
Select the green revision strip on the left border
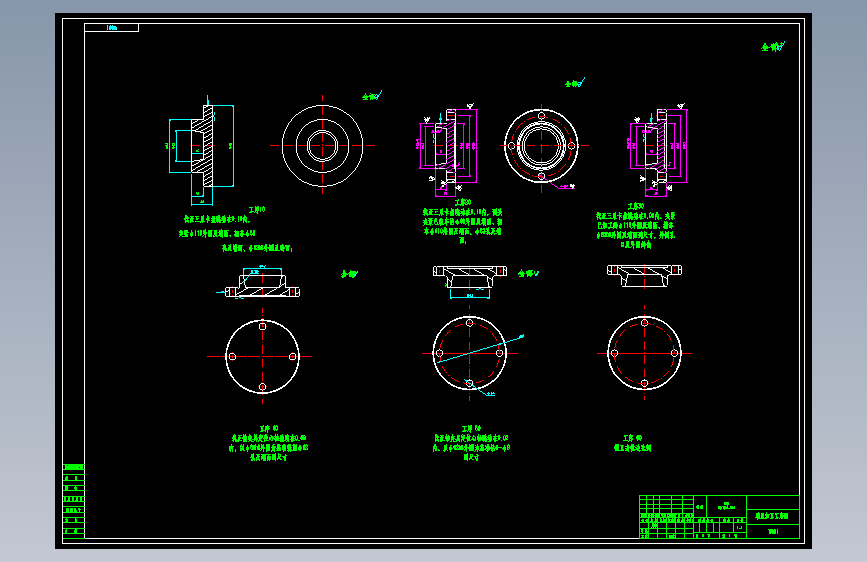[74, 501]
